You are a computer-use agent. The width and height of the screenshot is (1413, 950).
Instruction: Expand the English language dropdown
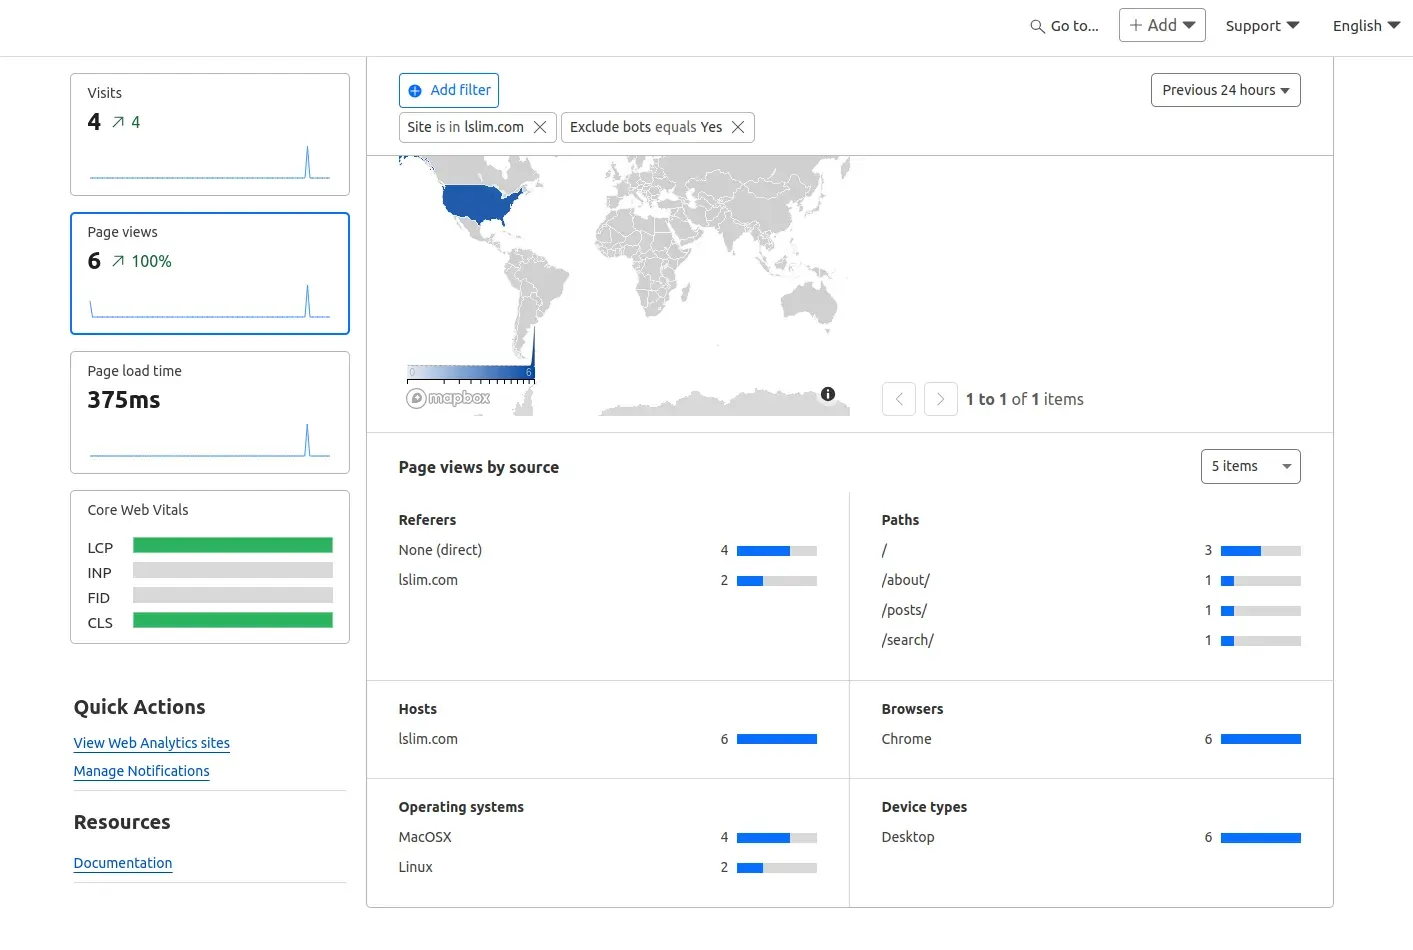(x=1365, y=25)
